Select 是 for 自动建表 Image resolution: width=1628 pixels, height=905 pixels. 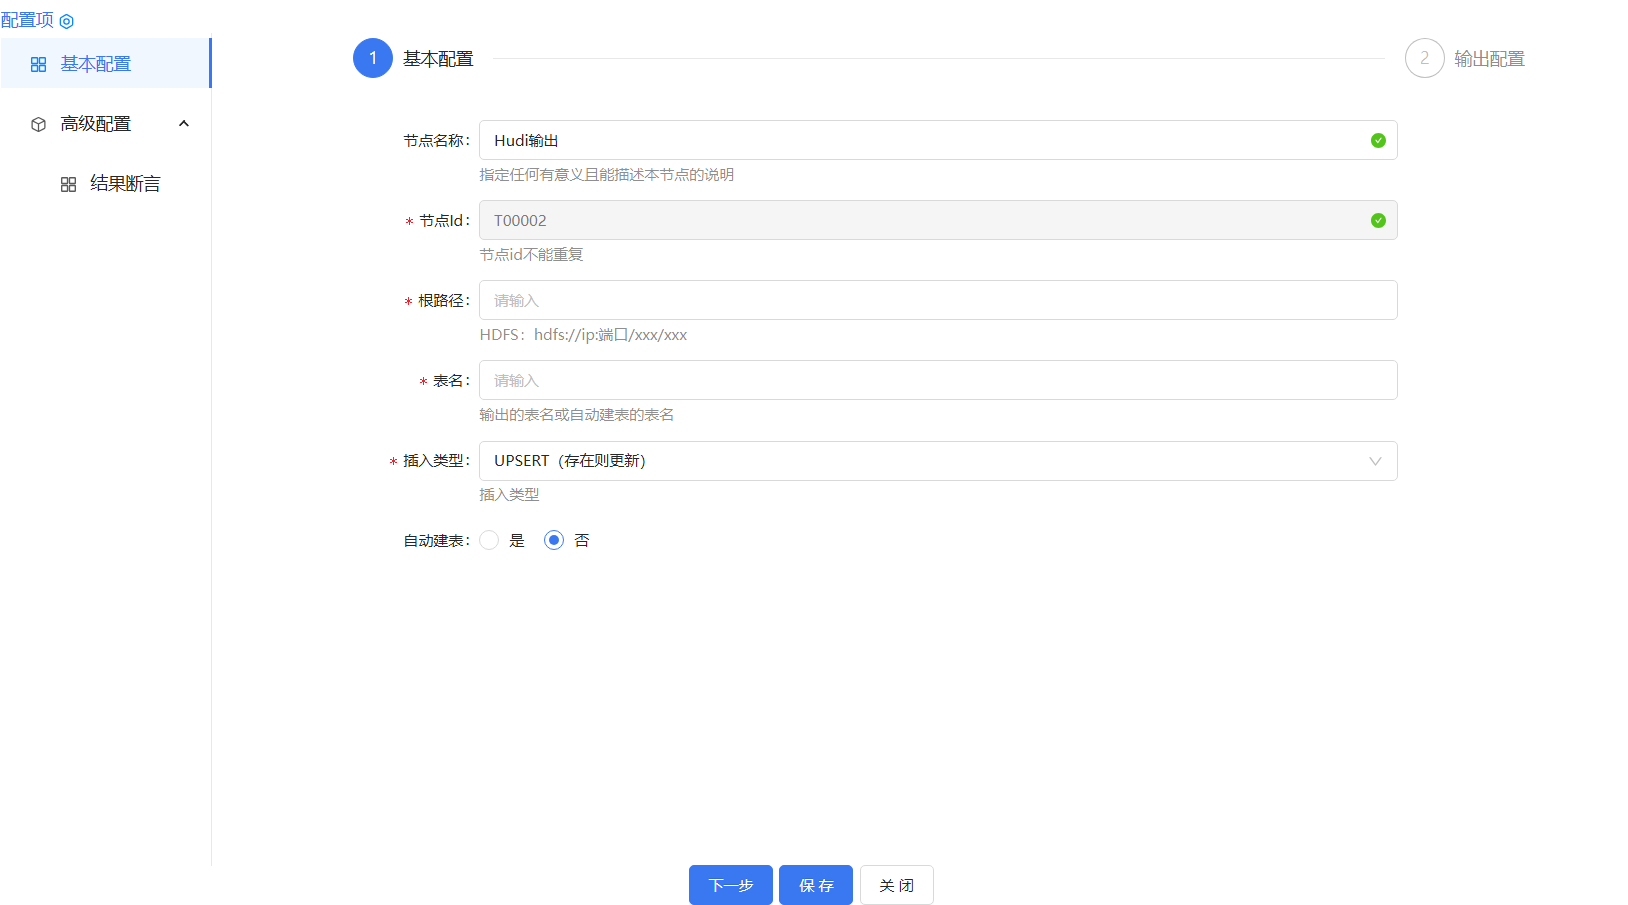click(x=489, y=540)
